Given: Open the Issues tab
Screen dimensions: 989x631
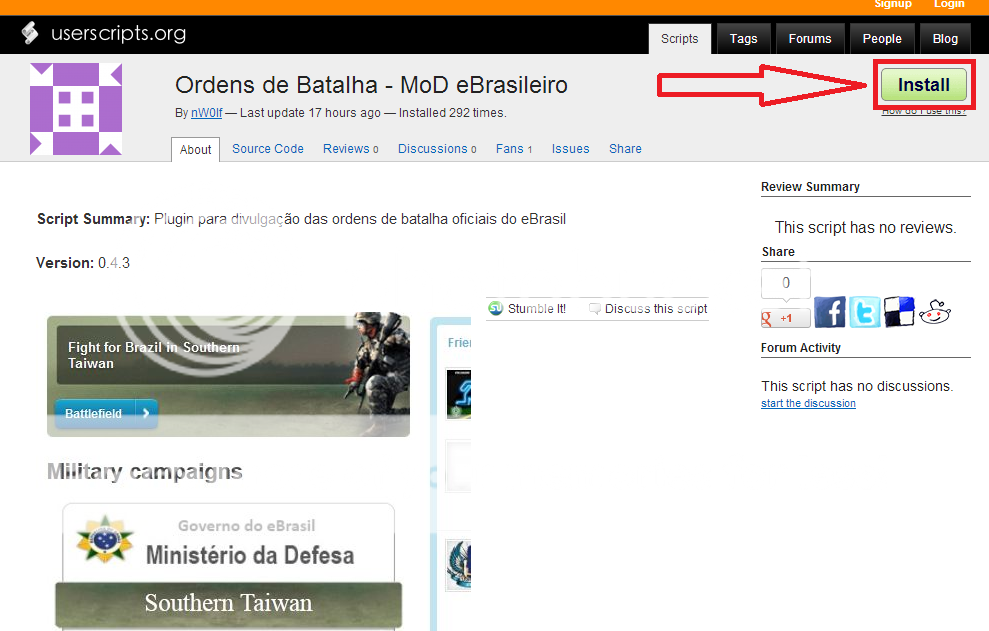Looking at the screenshot, I should pyautogui.click(x=570, y=149).
